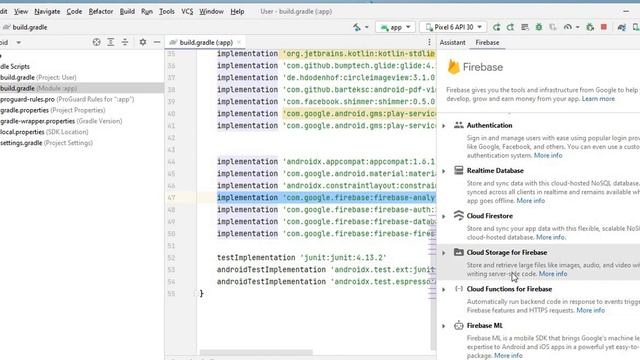Click the Apply Code Changes icon
This screenshot has width=640, height=360.
tap(510, 27)
